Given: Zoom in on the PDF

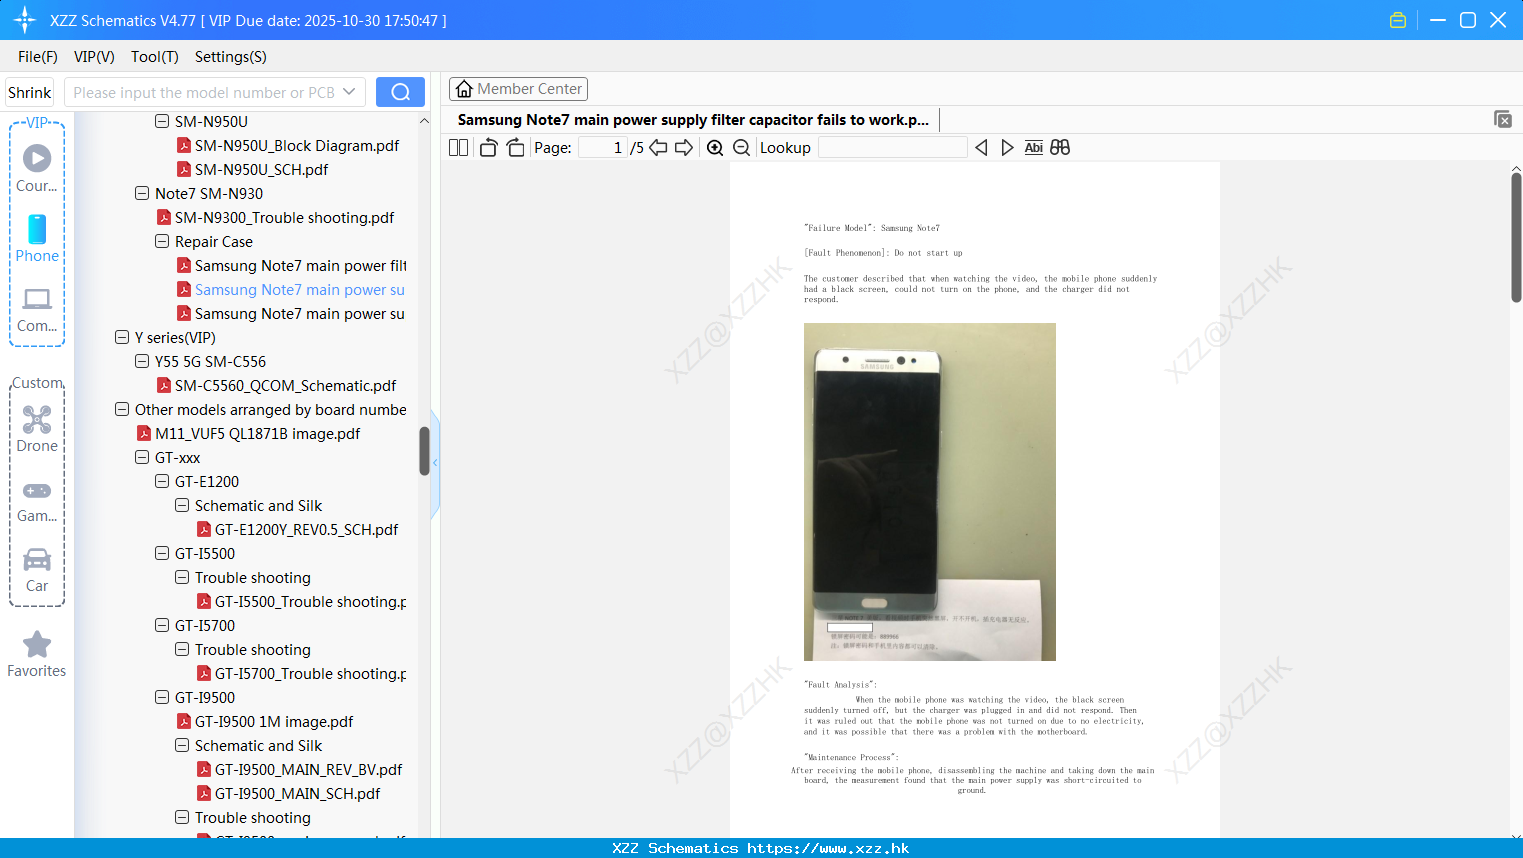Looking at the screenshot, I should coord(715,147).
